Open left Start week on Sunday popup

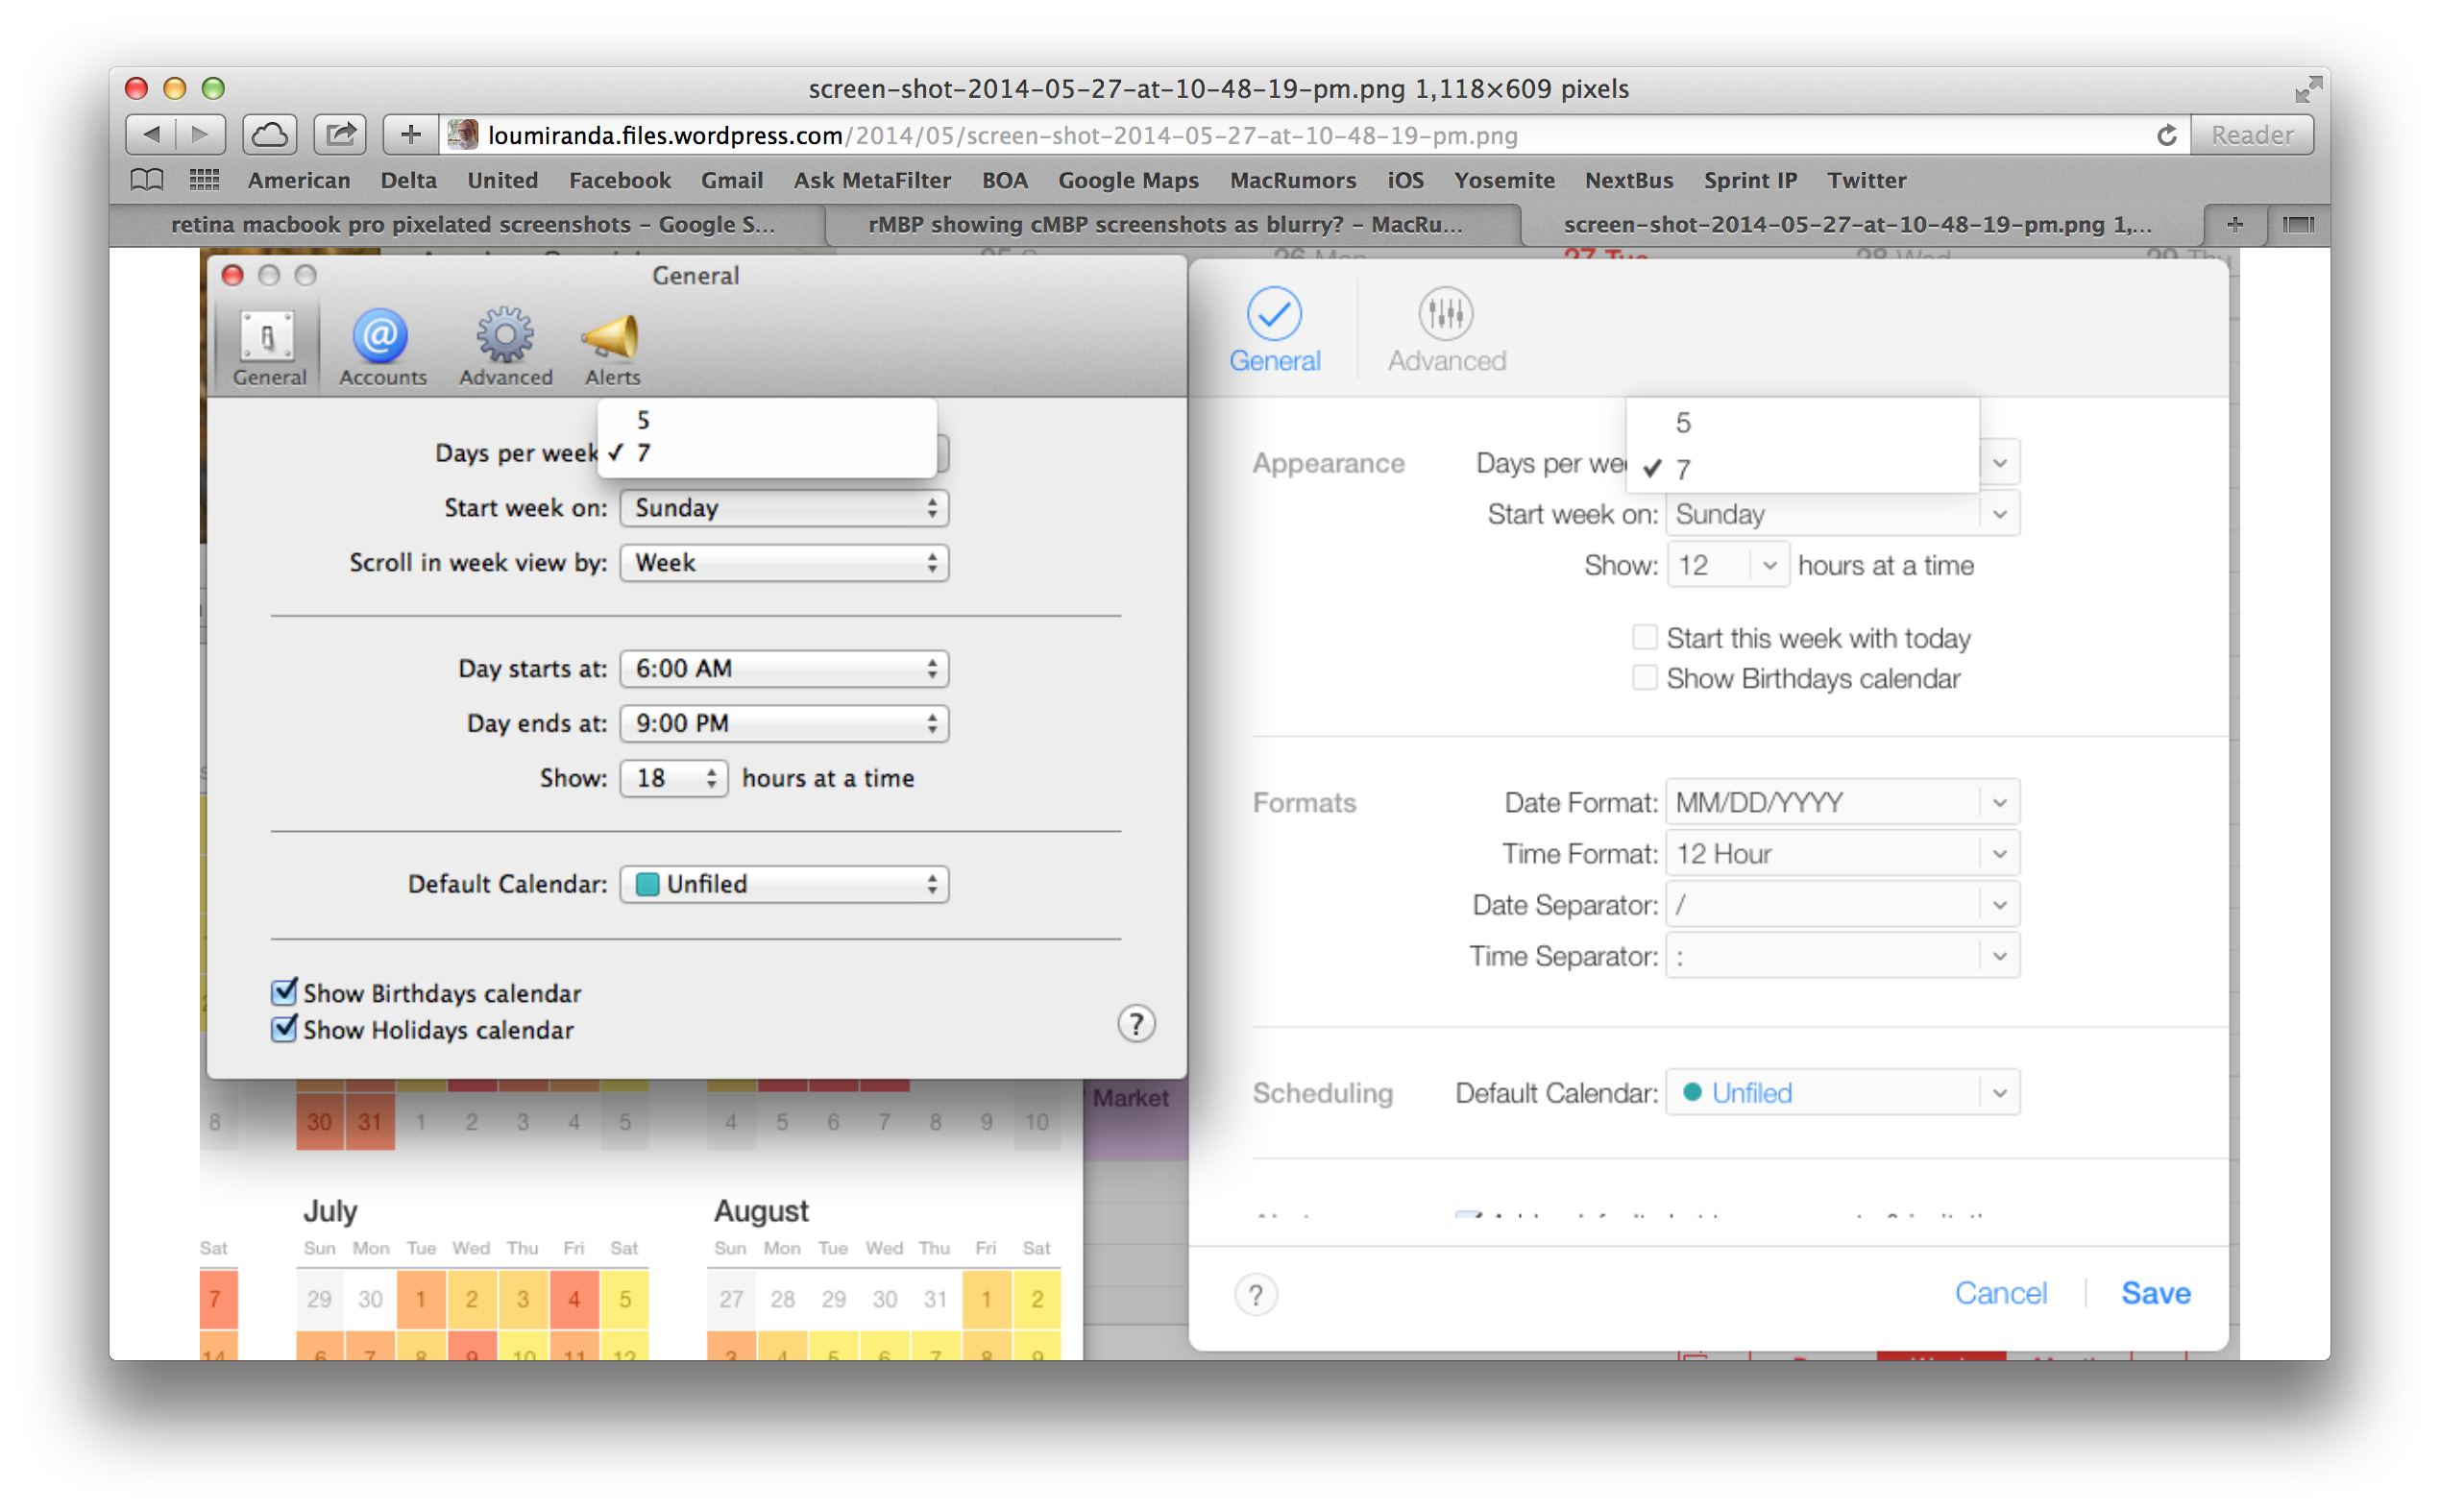pyautogui.click(x=784, y=507)
